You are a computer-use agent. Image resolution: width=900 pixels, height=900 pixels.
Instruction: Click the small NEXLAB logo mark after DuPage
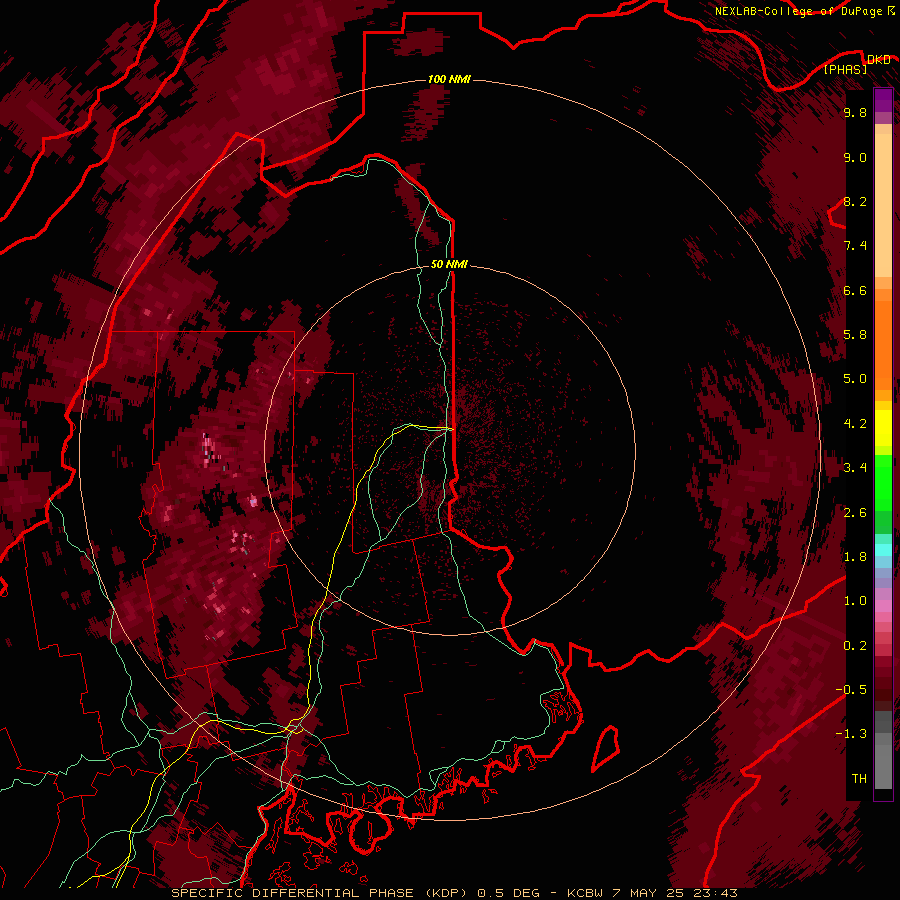coord(890,11)
